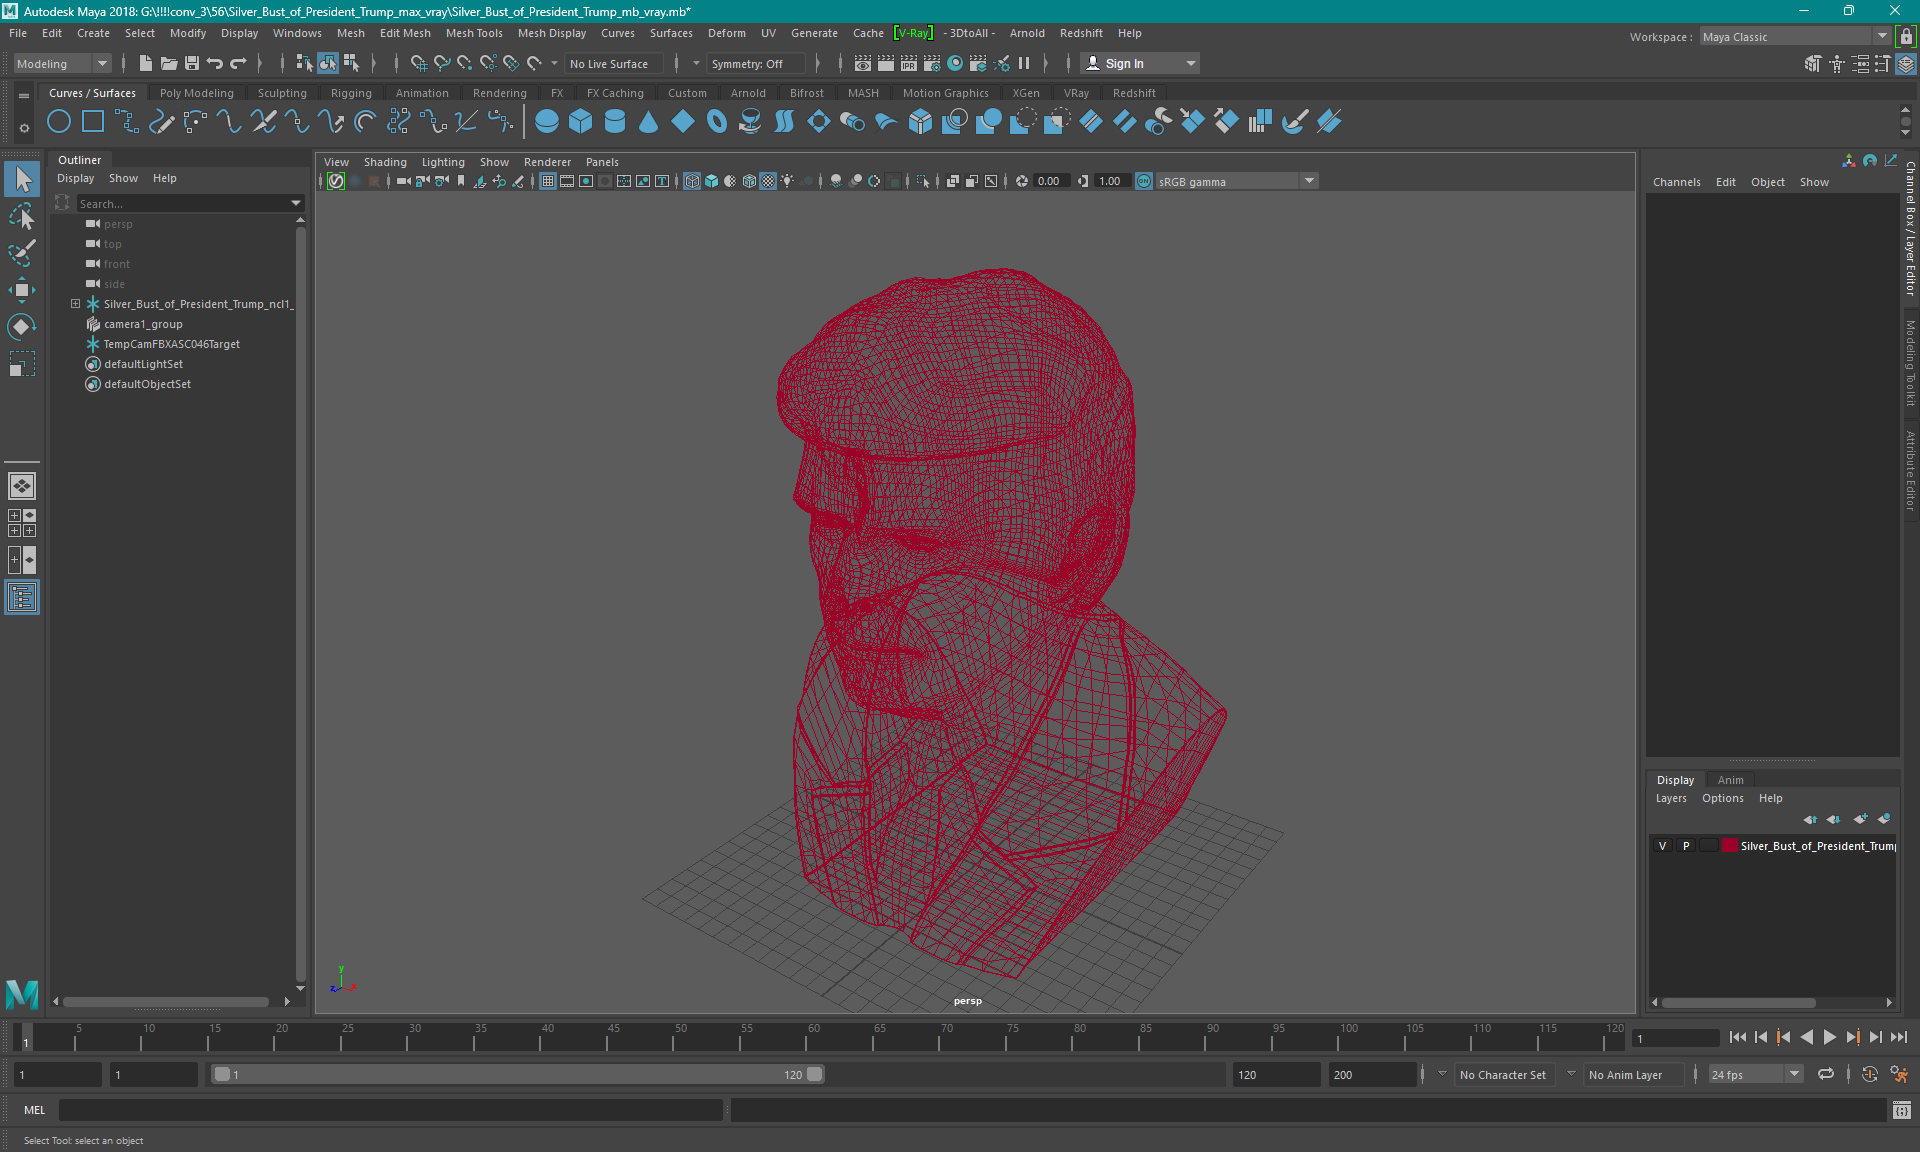Click the persp camera label button
Viewport: 1920px width, 1152px height.
tap(968, 1000)
